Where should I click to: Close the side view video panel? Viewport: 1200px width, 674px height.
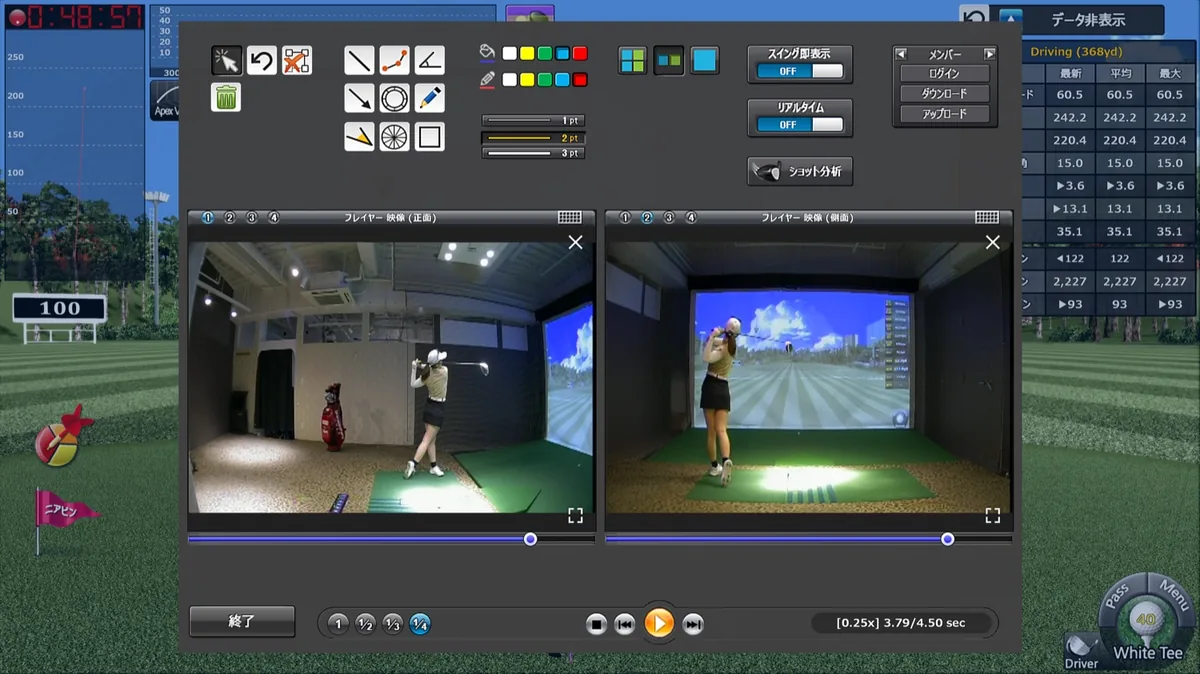click(x=992, y=242)
